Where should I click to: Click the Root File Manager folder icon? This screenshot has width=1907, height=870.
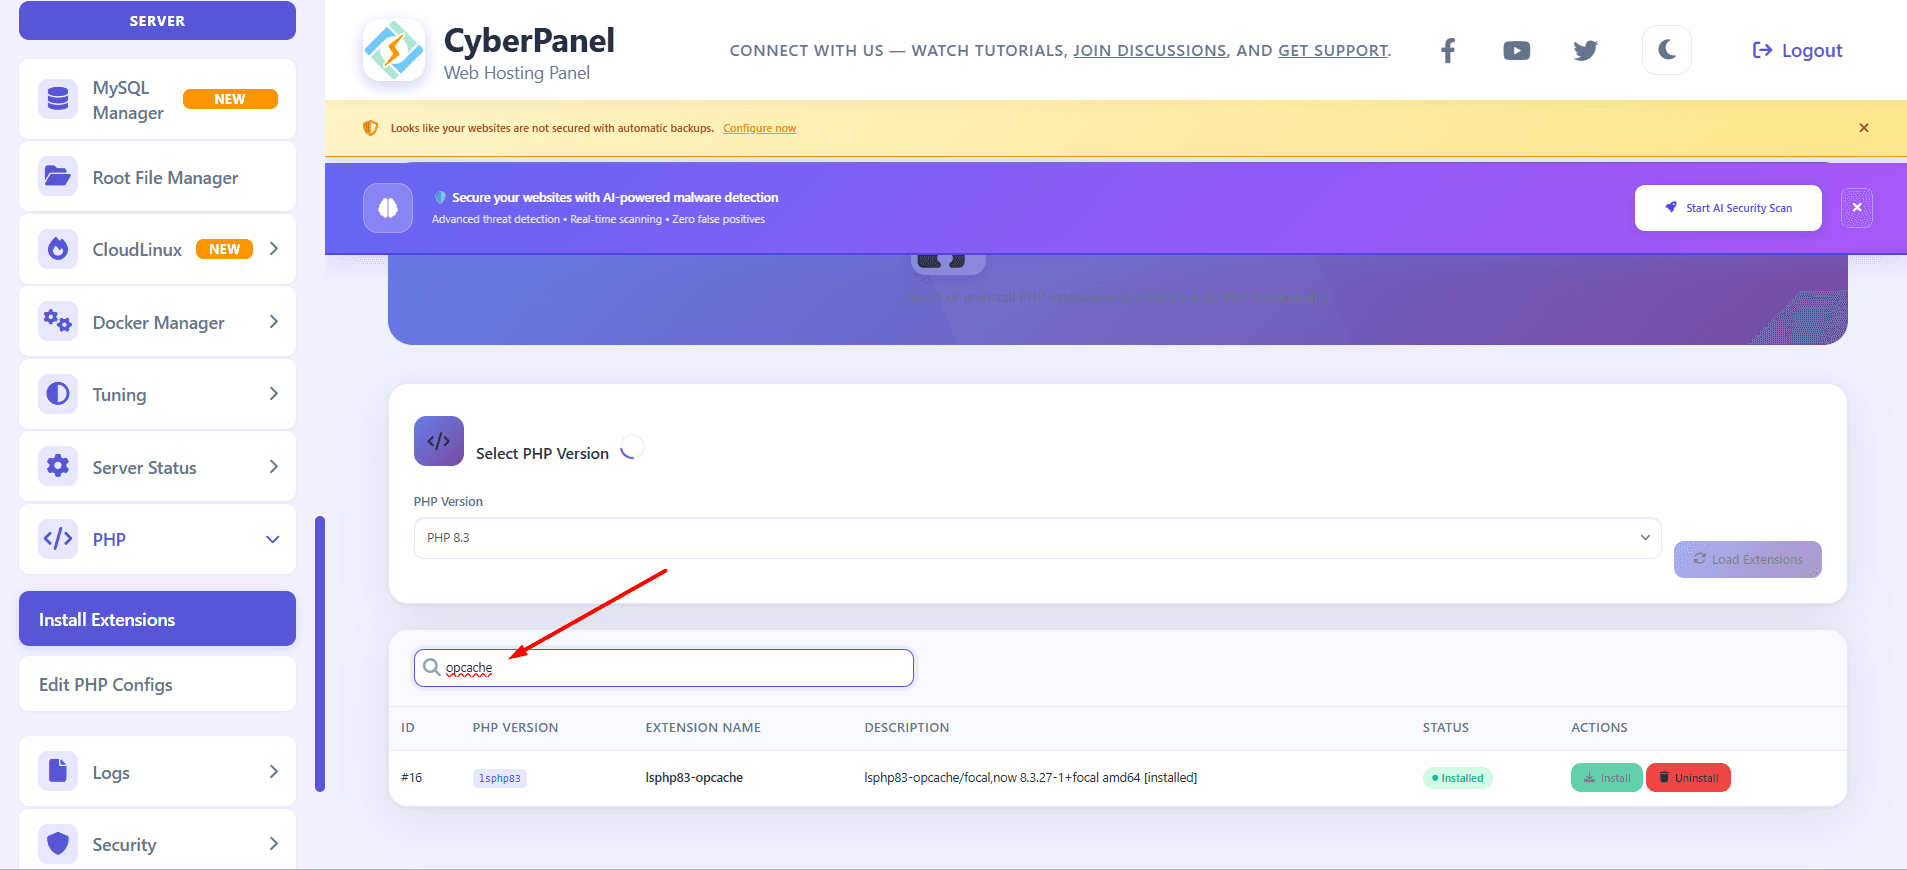click(58, 177)
